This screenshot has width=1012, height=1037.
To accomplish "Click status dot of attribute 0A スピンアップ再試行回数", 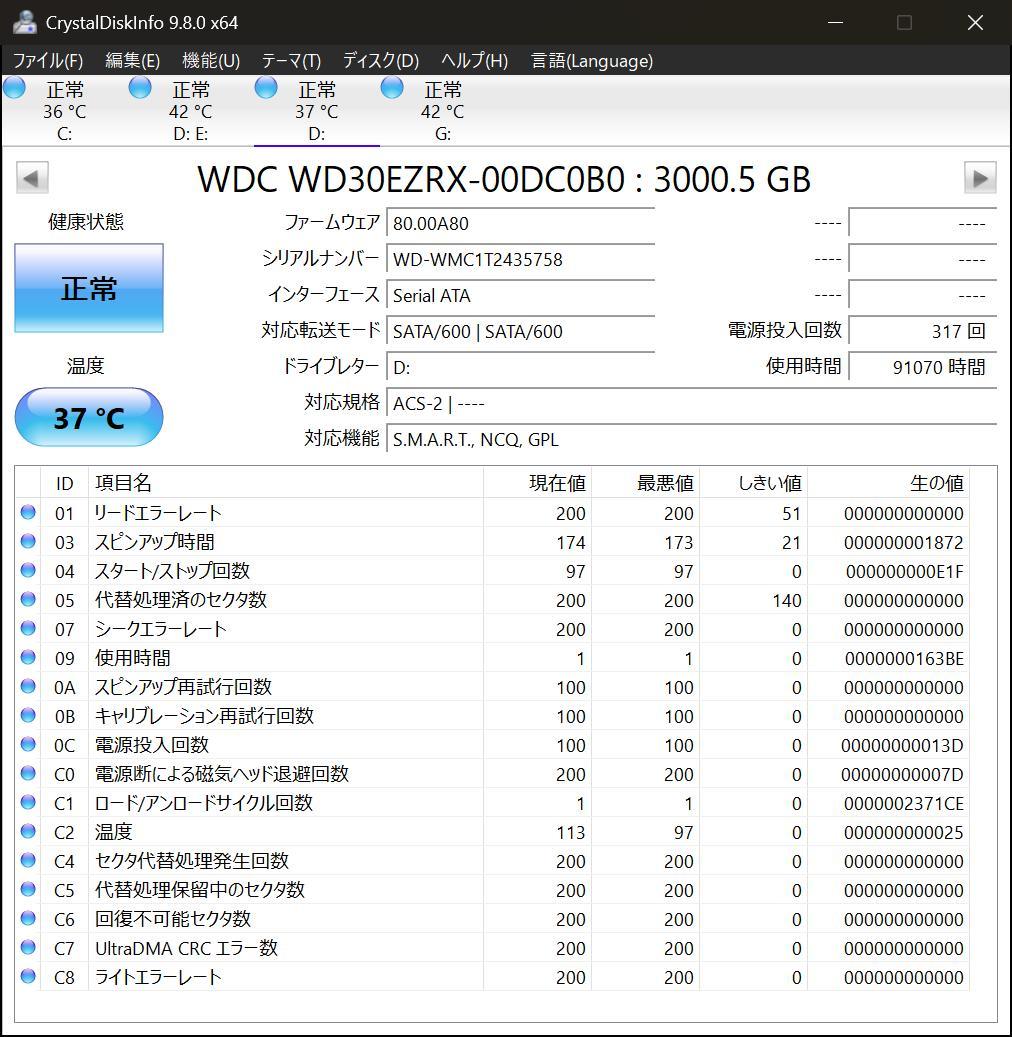I will pos(28,686).
